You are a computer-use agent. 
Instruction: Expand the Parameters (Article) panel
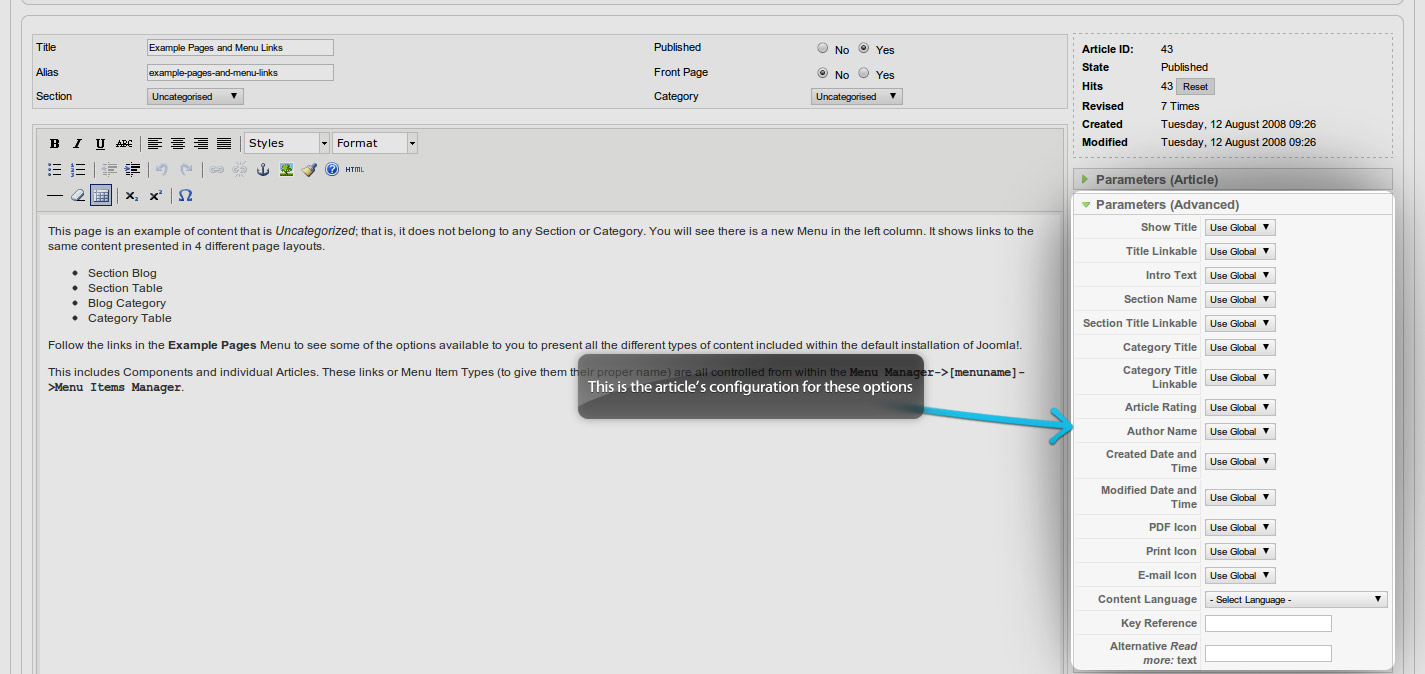pyautogui.click(x=1233, y=180)
